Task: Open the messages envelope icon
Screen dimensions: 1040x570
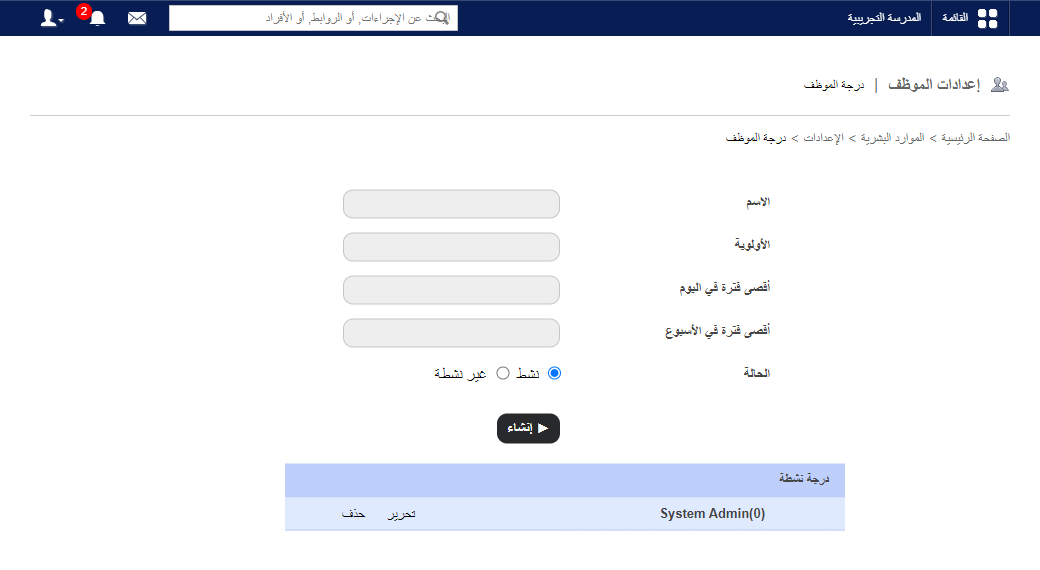Action: coord(137,18)
